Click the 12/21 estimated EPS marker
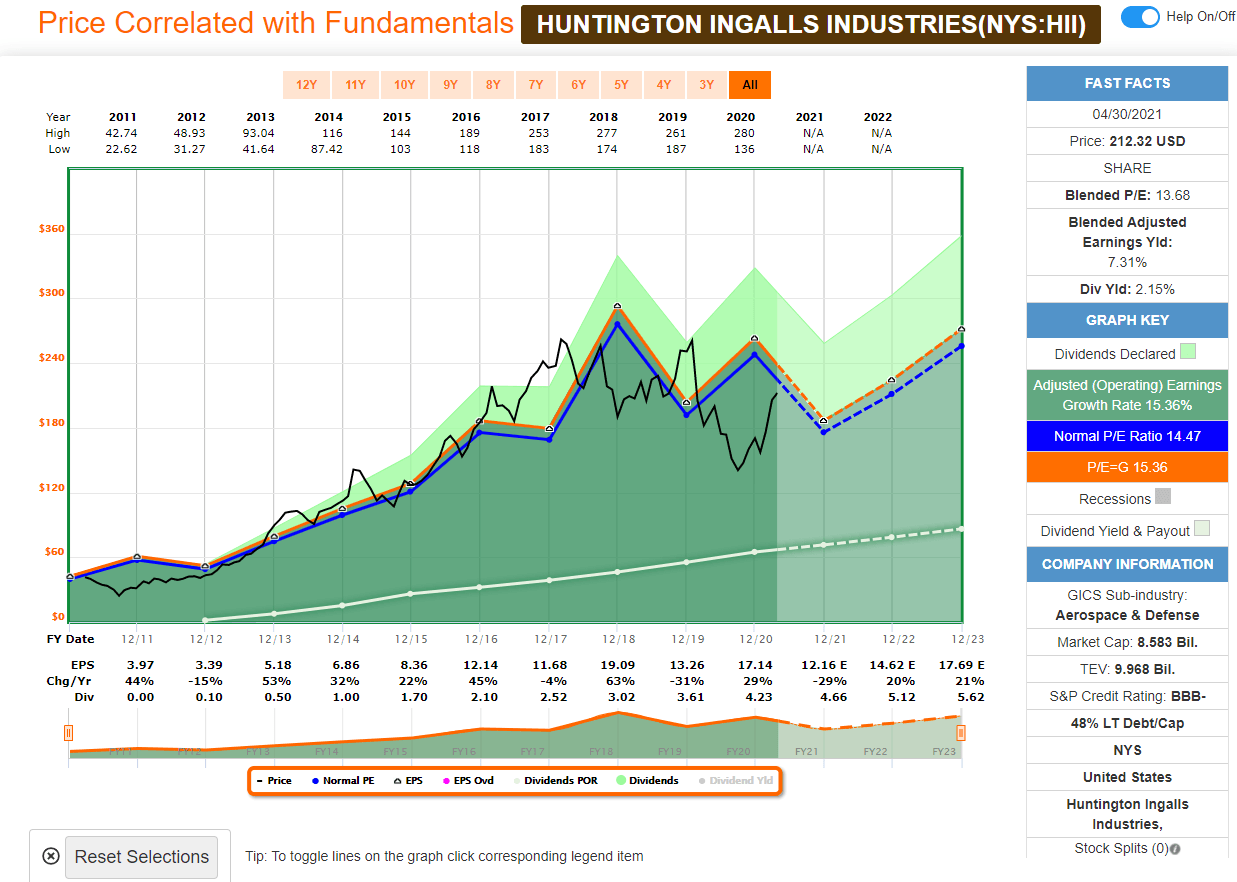The width and height of the screenshot is (1237, 882). 823,421
